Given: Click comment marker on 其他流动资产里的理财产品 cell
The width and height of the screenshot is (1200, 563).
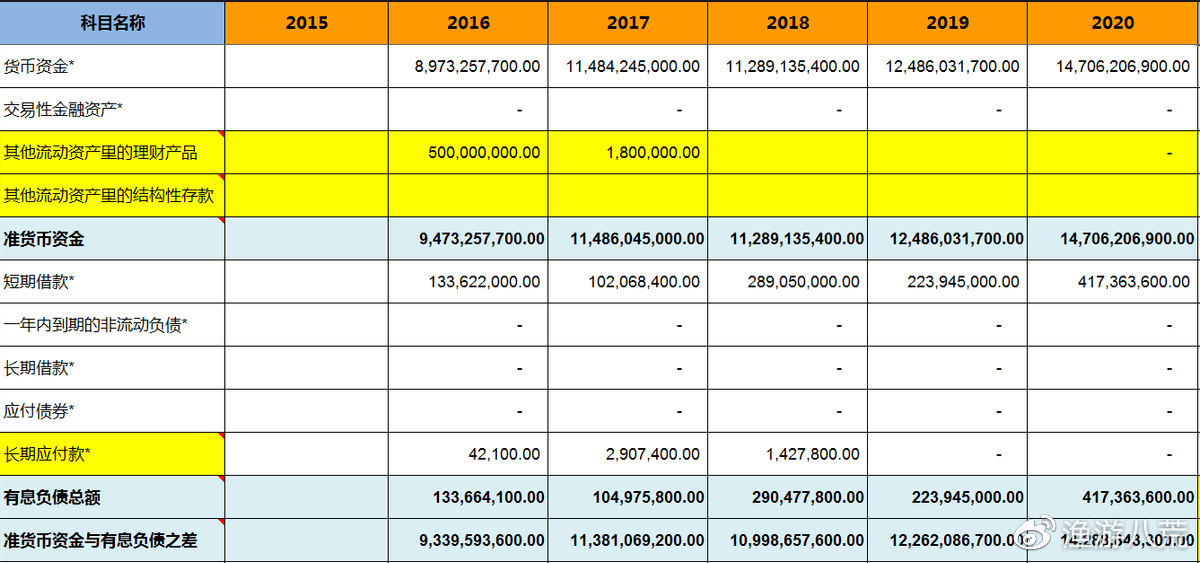Looking at the screenshot, I should pos(221,134).
